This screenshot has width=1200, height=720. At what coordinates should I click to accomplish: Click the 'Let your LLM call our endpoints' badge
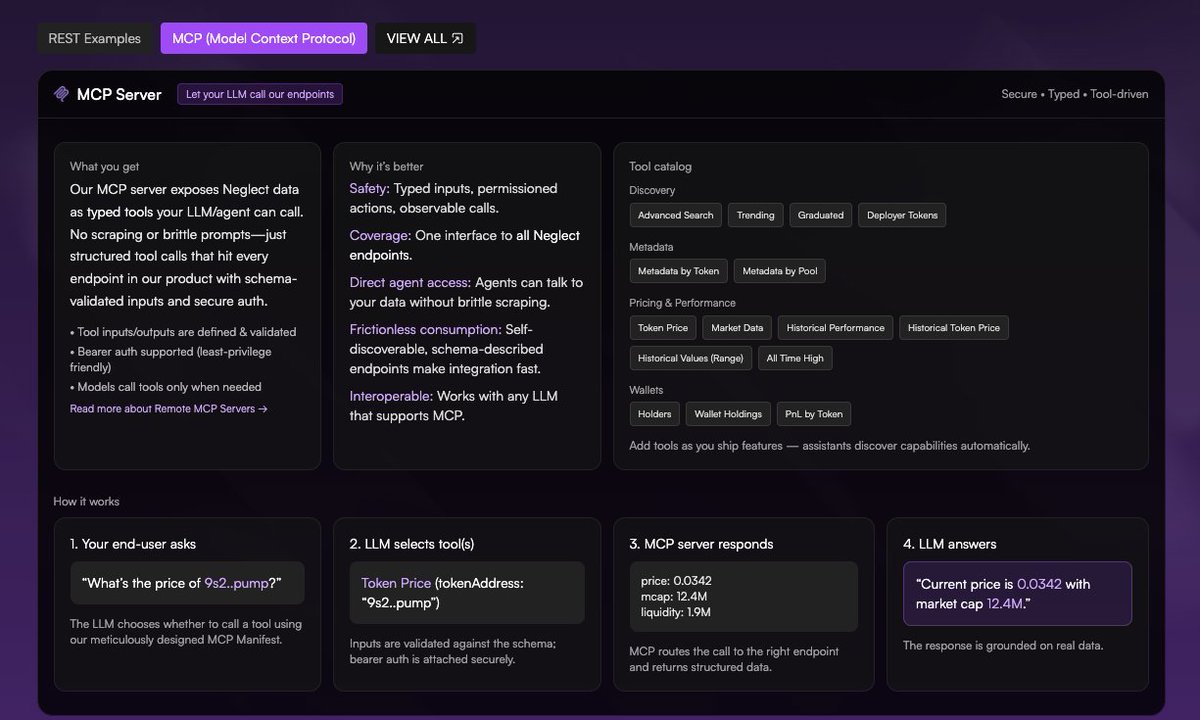click(260, 94)
